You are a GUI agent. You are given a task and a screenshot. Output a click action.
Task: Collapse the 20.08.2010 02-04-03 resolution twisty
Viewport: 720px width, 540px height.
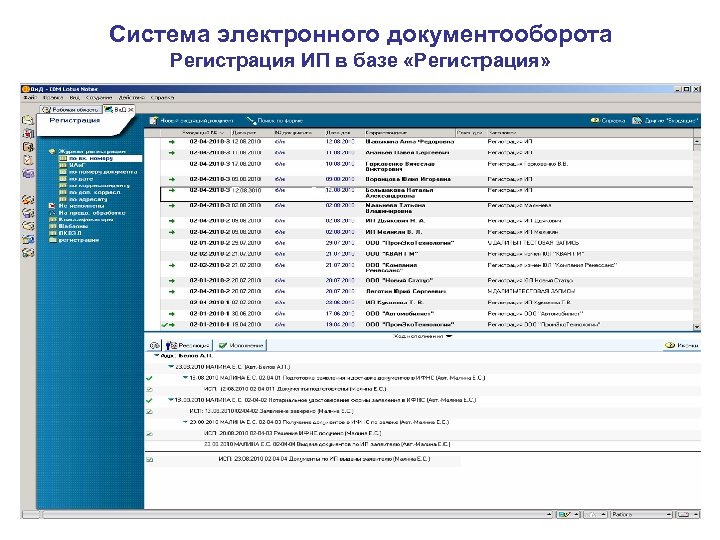186,422
